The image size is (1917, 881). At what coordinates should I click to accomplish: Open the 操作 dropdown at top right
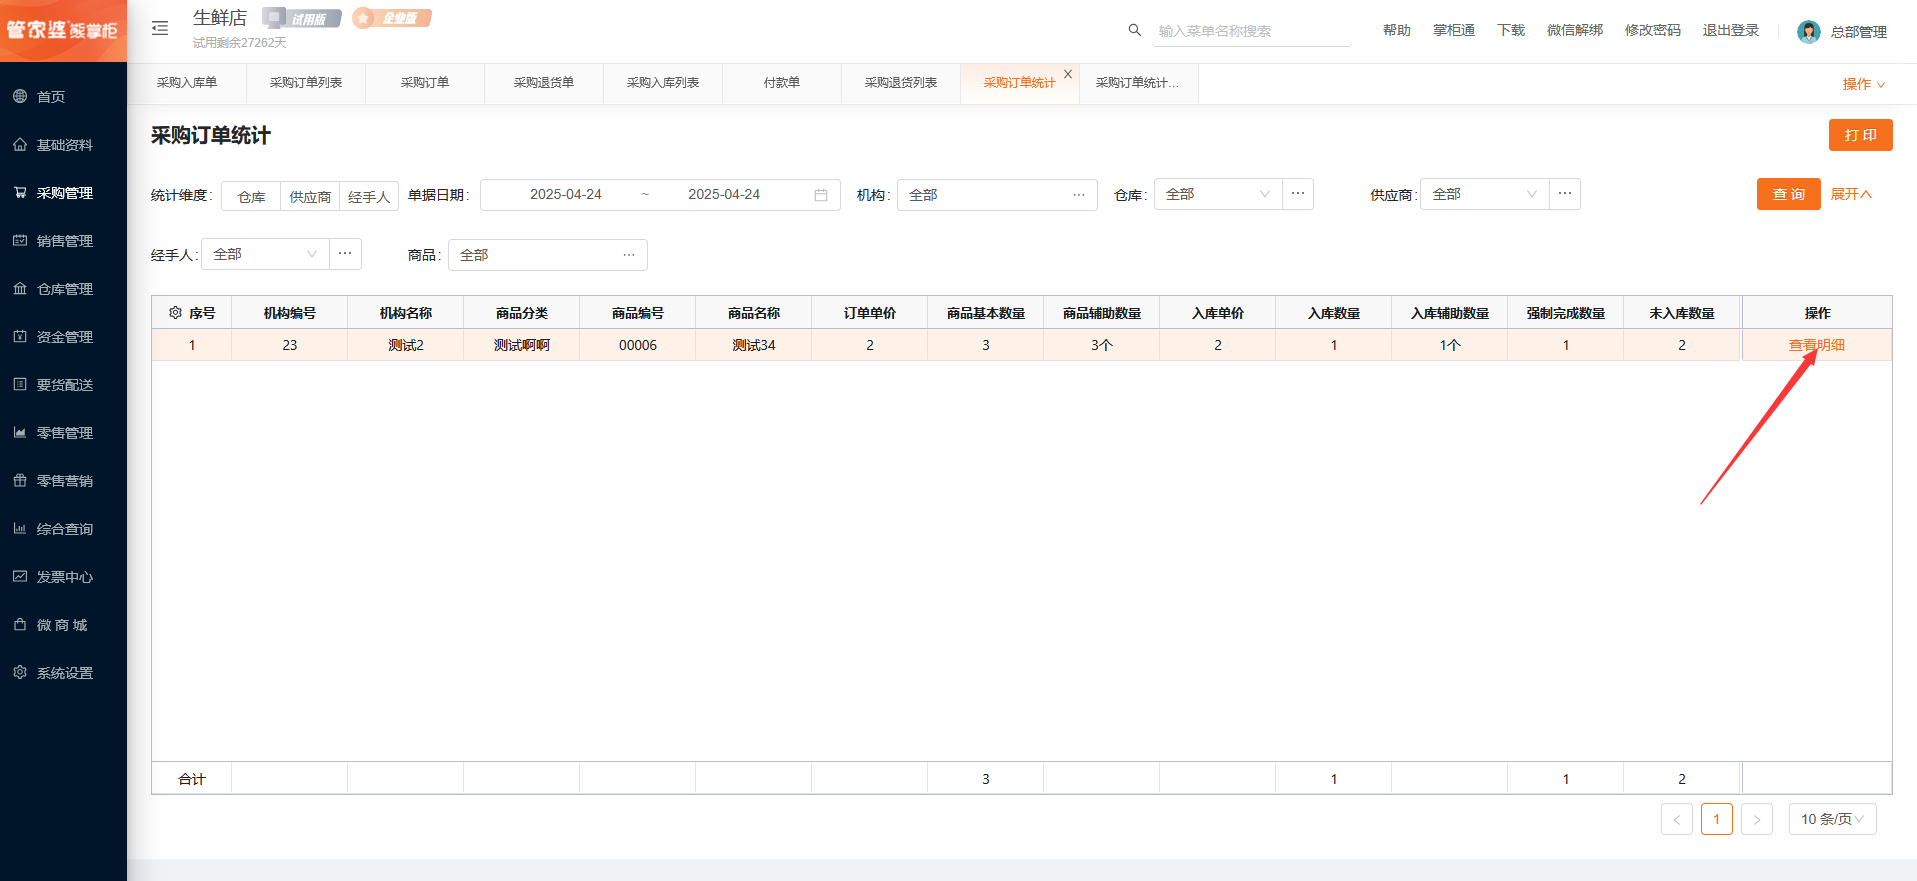pyautogui.click(x=1863, y=84)
